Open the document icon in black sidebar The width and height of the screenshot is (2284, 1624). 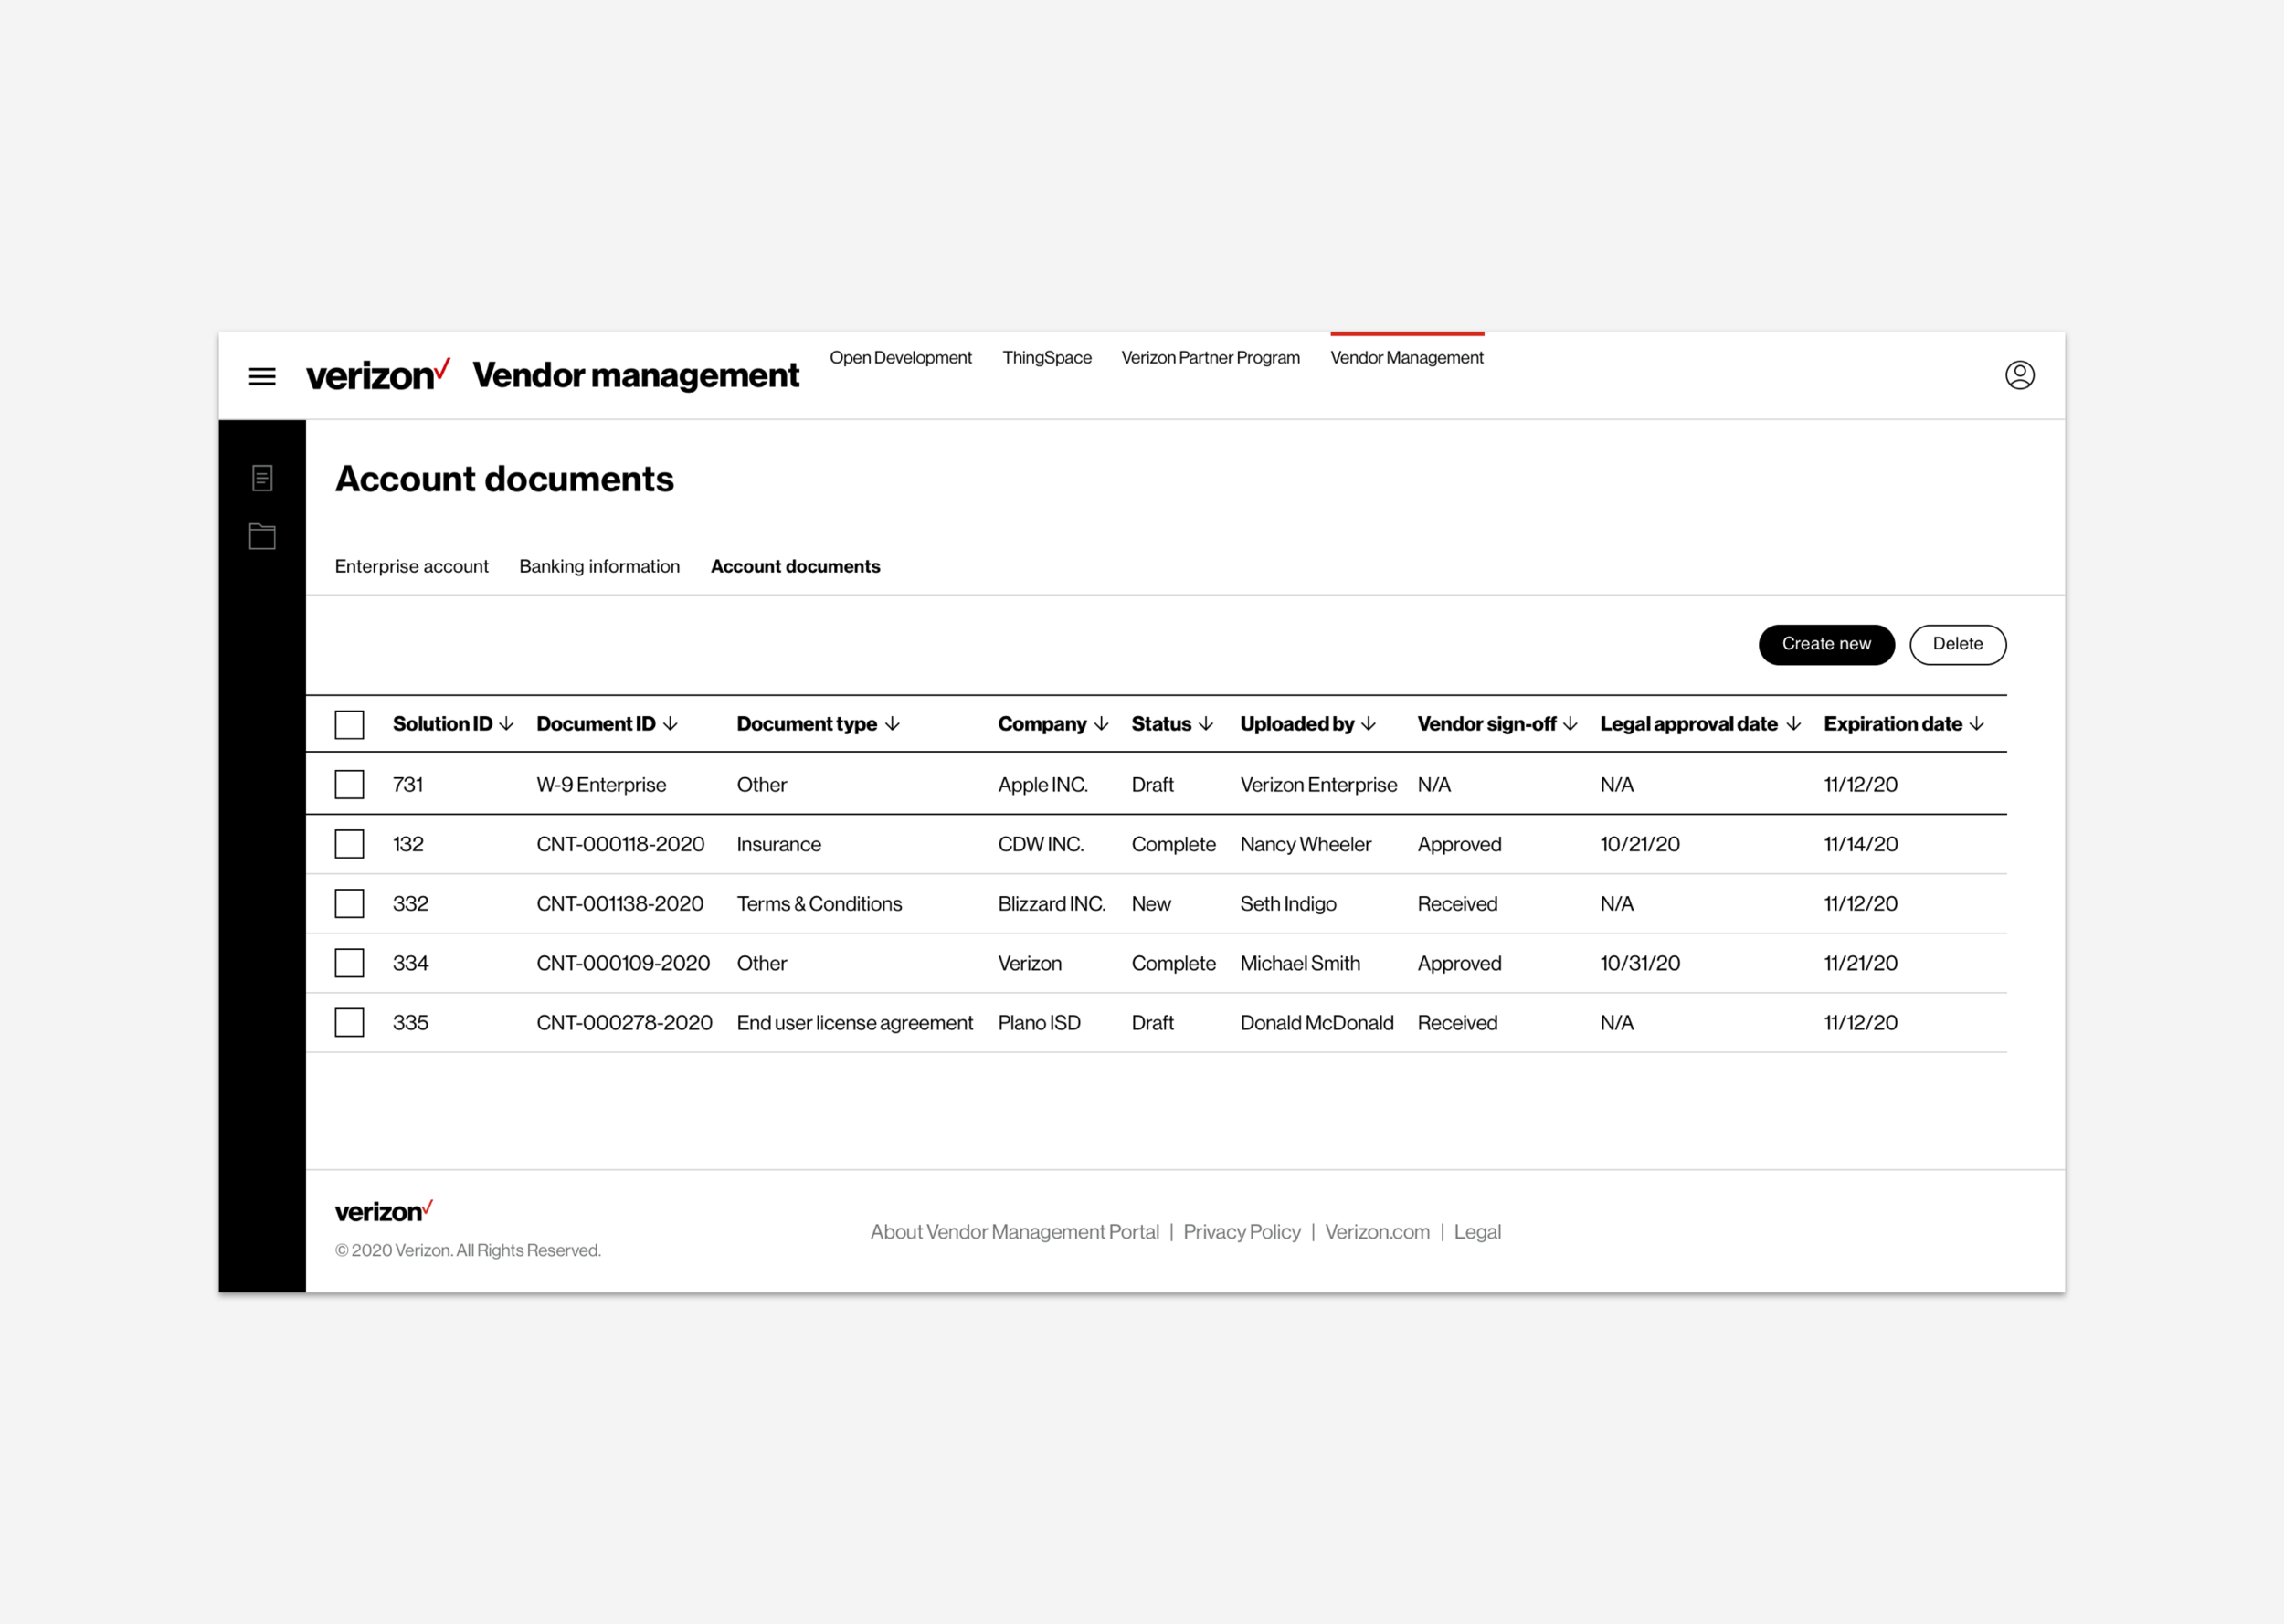tap(262, 478)
